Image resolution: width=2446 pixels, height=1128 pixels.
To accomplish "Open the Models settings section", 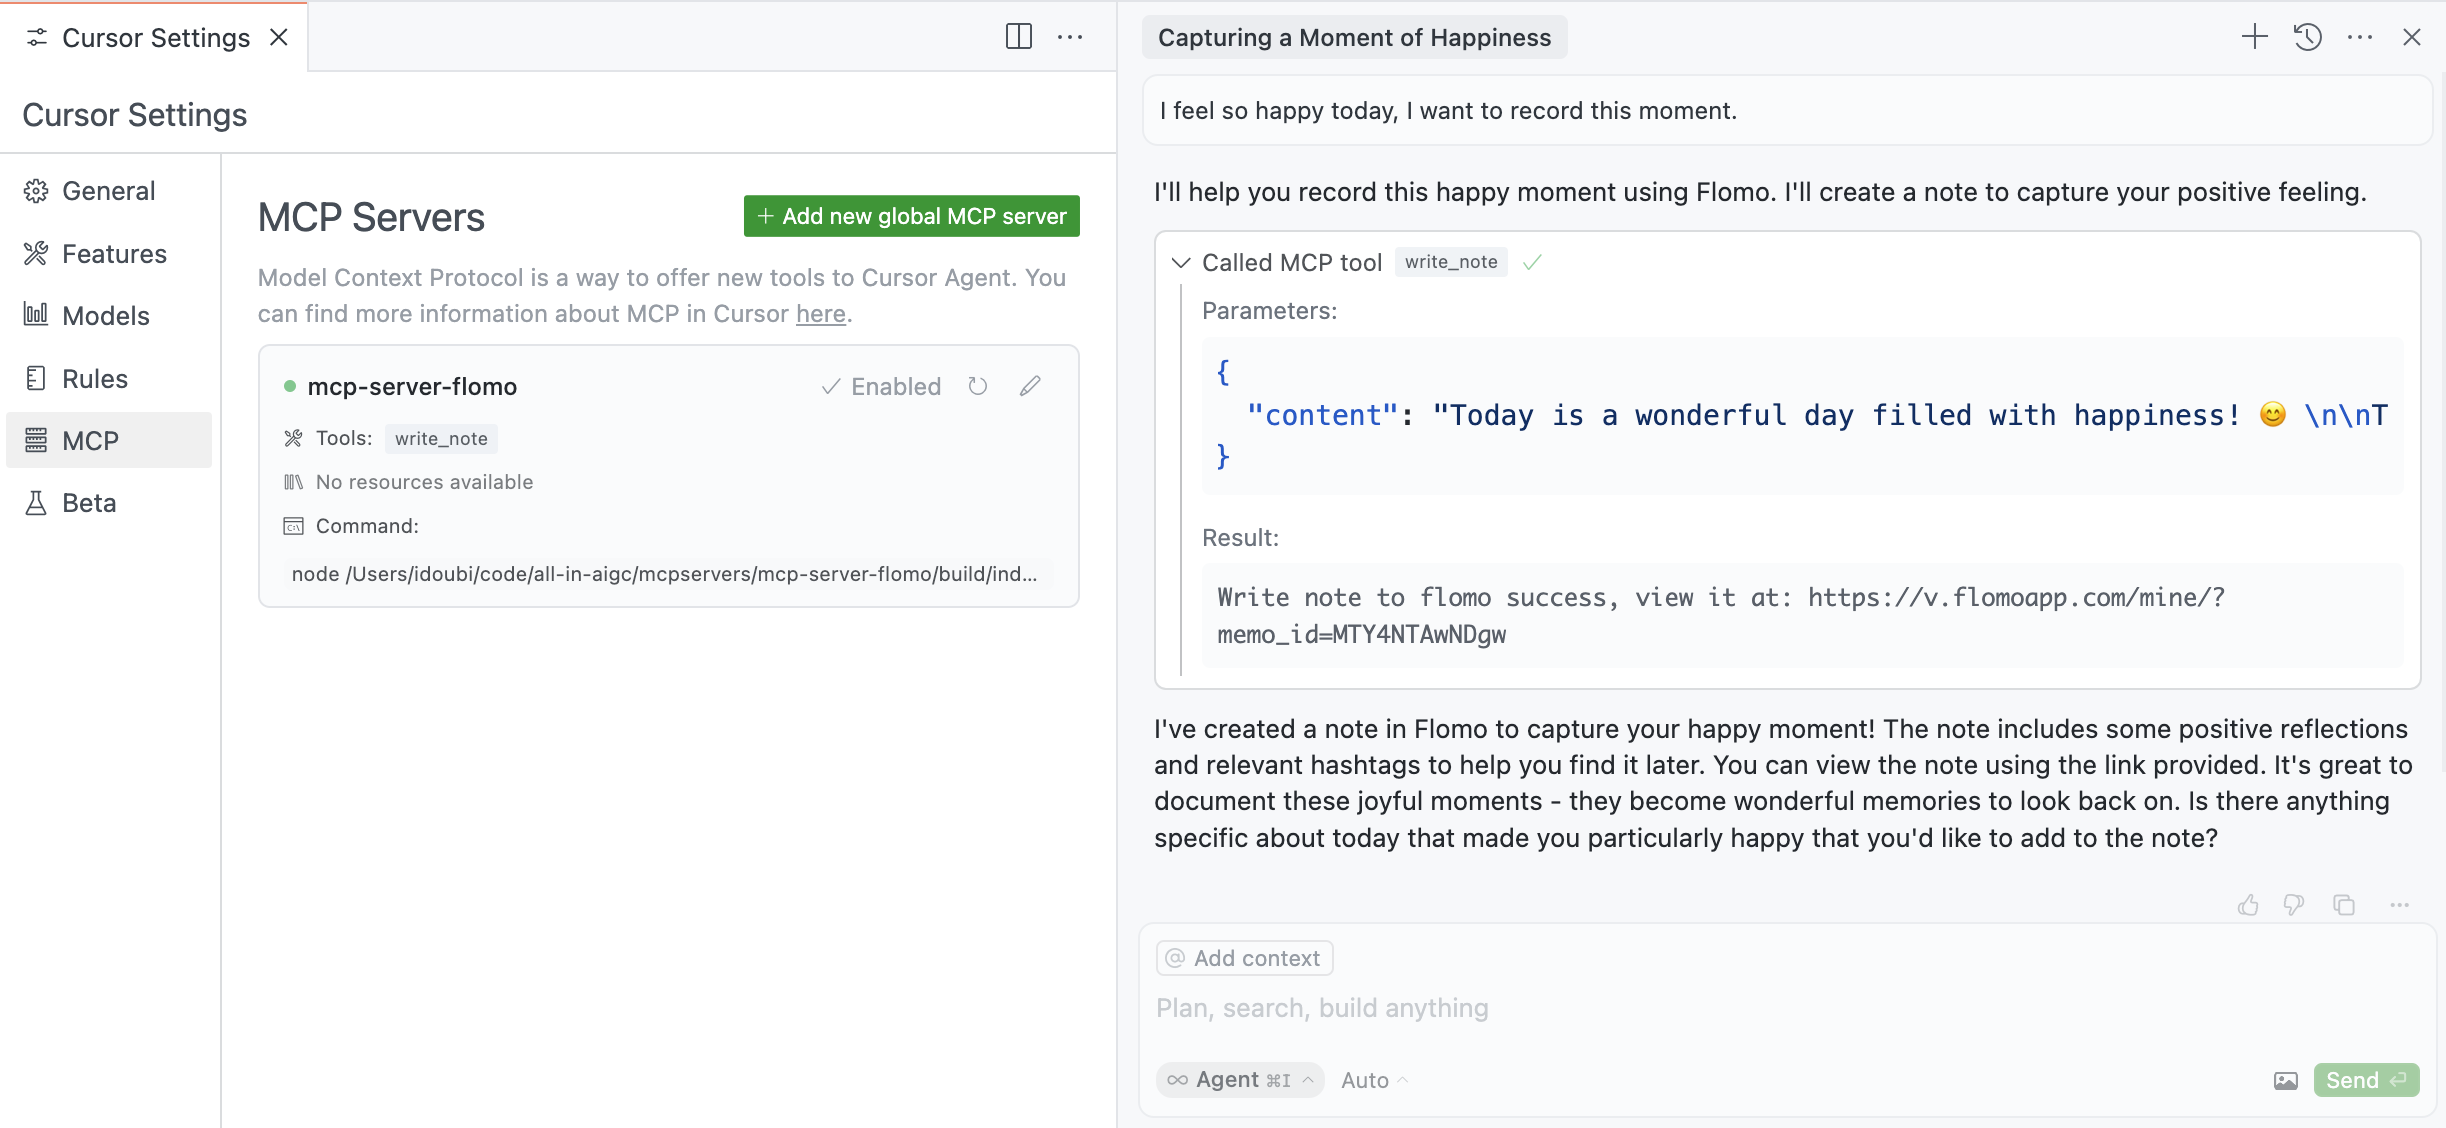I will (x=105, y=316).
